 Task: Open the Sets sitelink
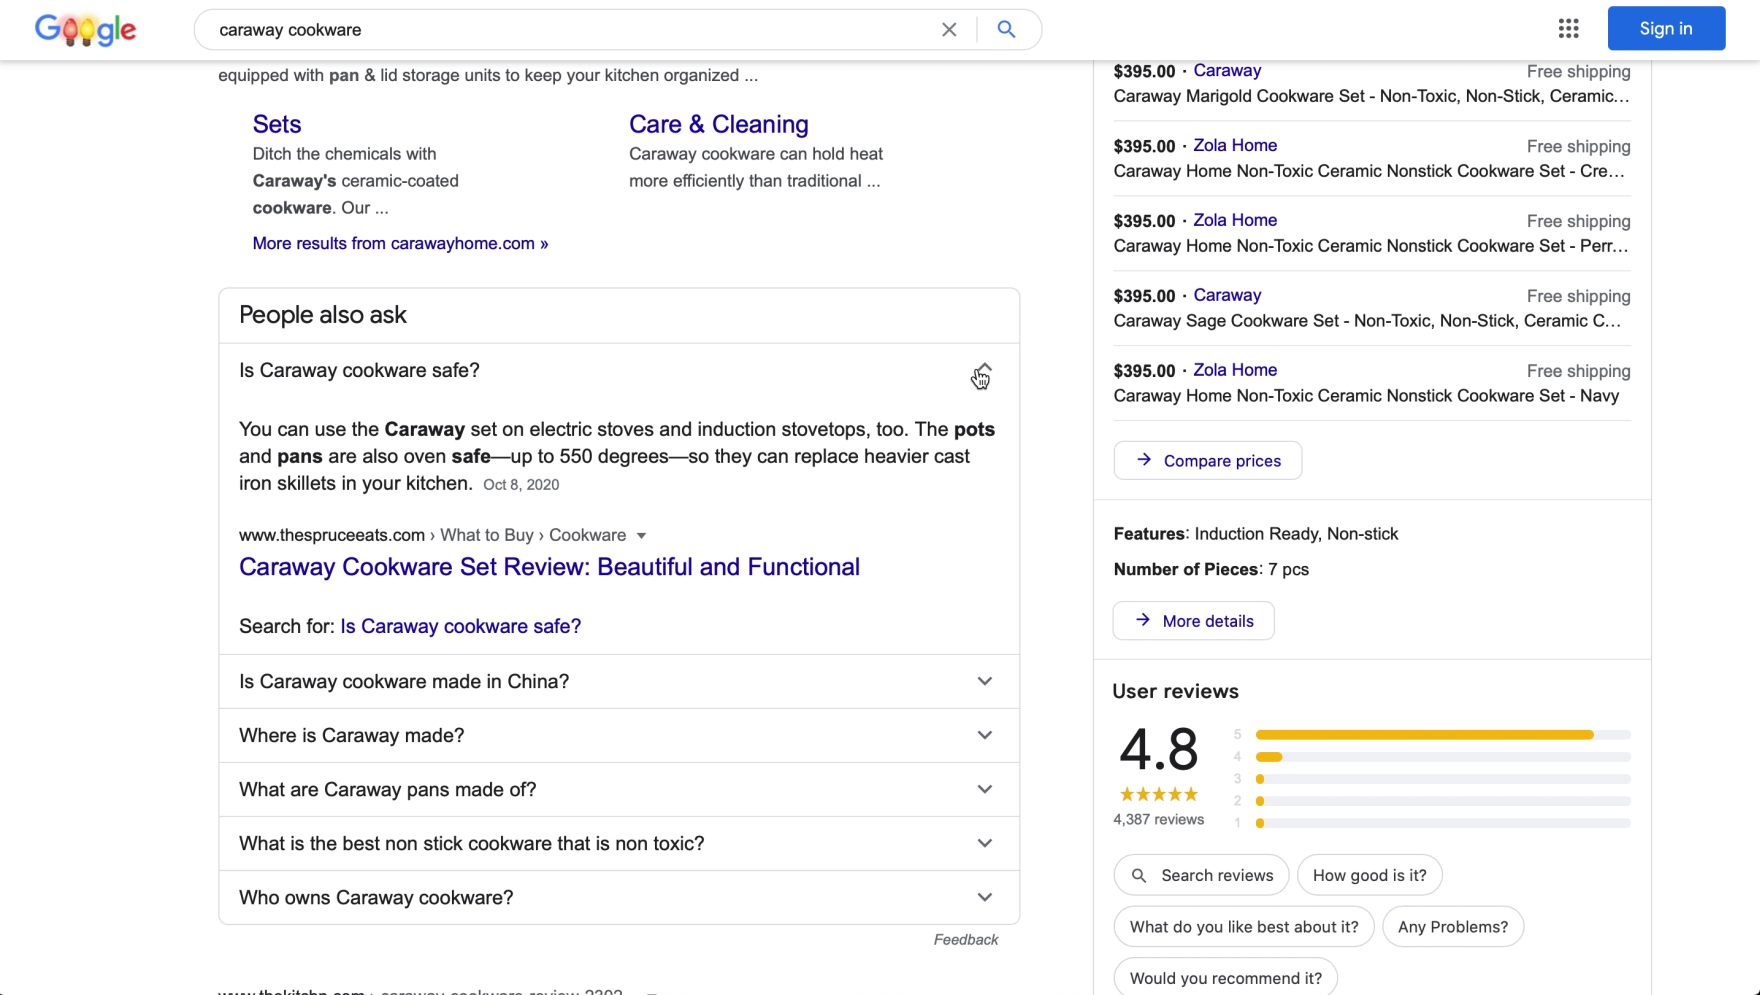[x=276, y=124]
